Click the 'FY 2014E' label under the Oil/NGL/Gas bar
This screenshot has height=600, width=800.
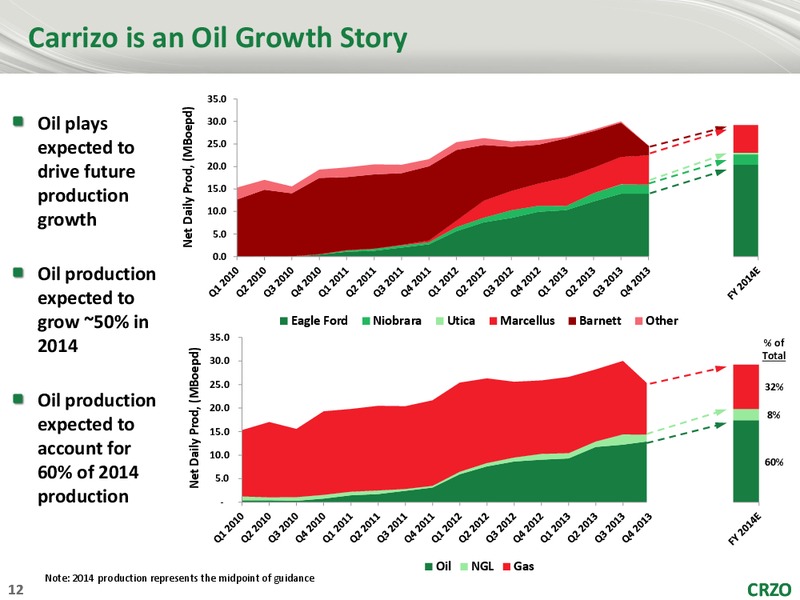(744, 529)
